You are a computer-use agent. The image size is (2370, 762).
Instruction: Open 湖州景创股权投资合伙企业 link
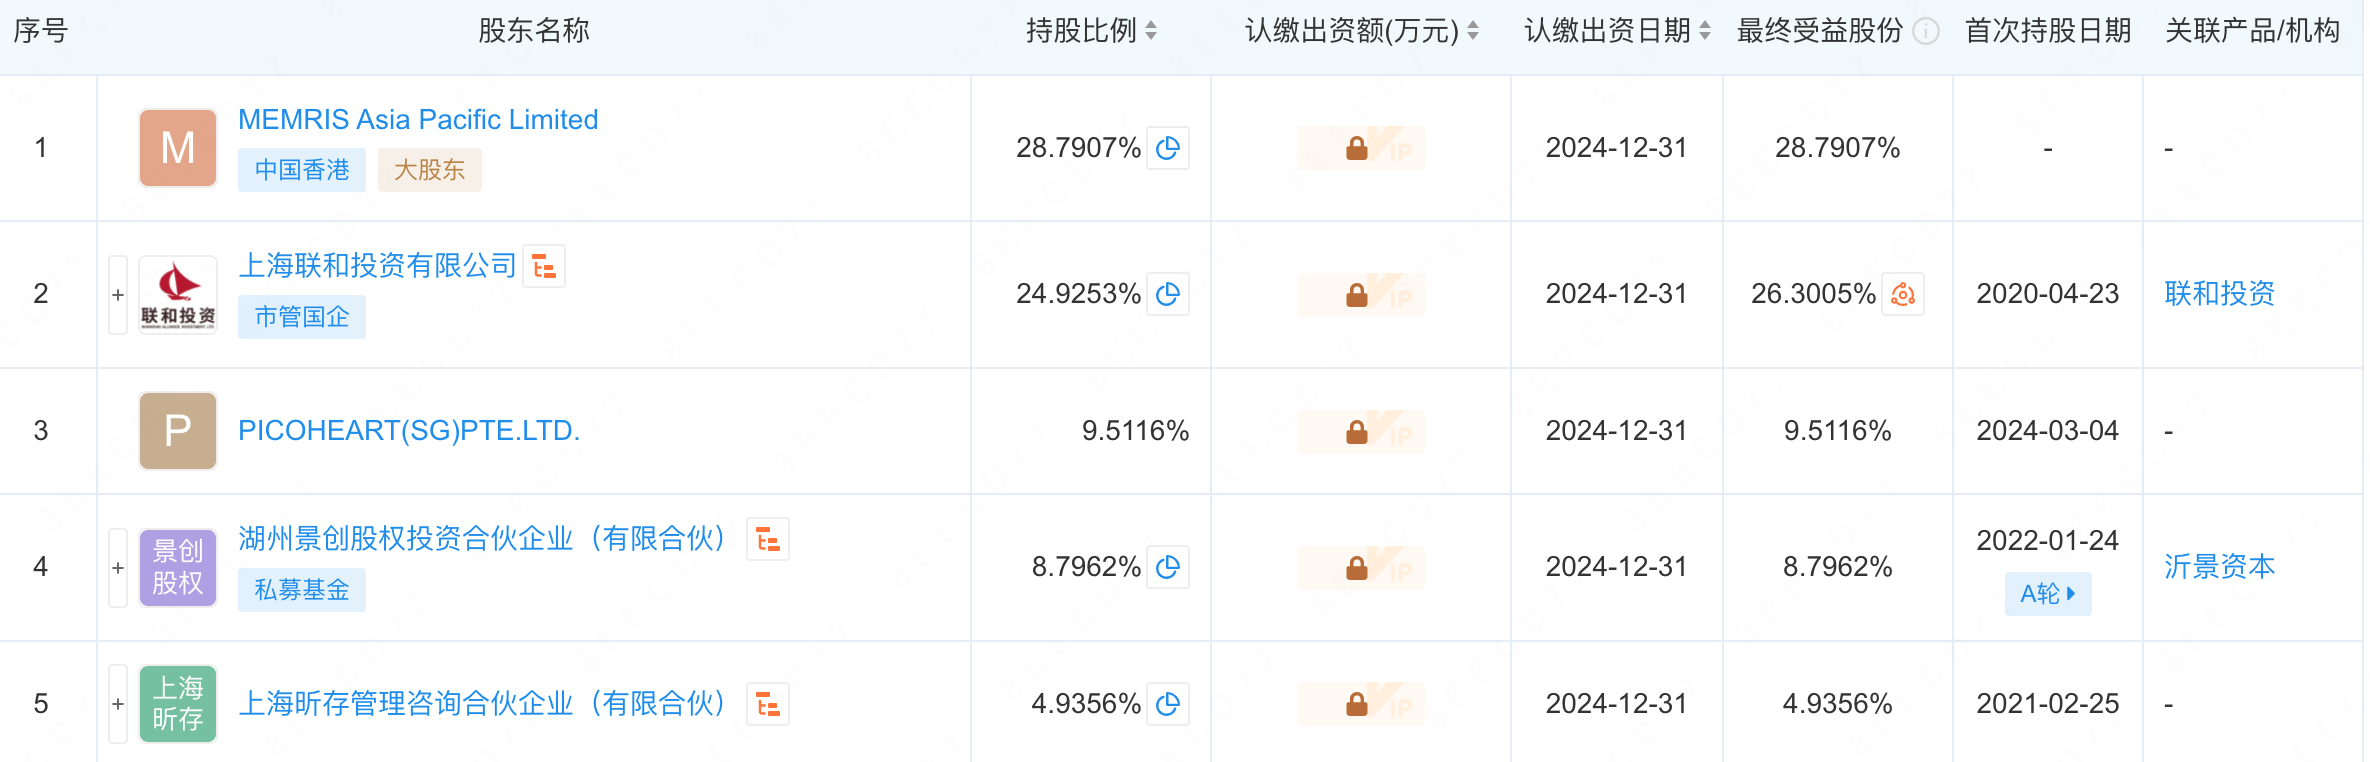coord(484,539)
